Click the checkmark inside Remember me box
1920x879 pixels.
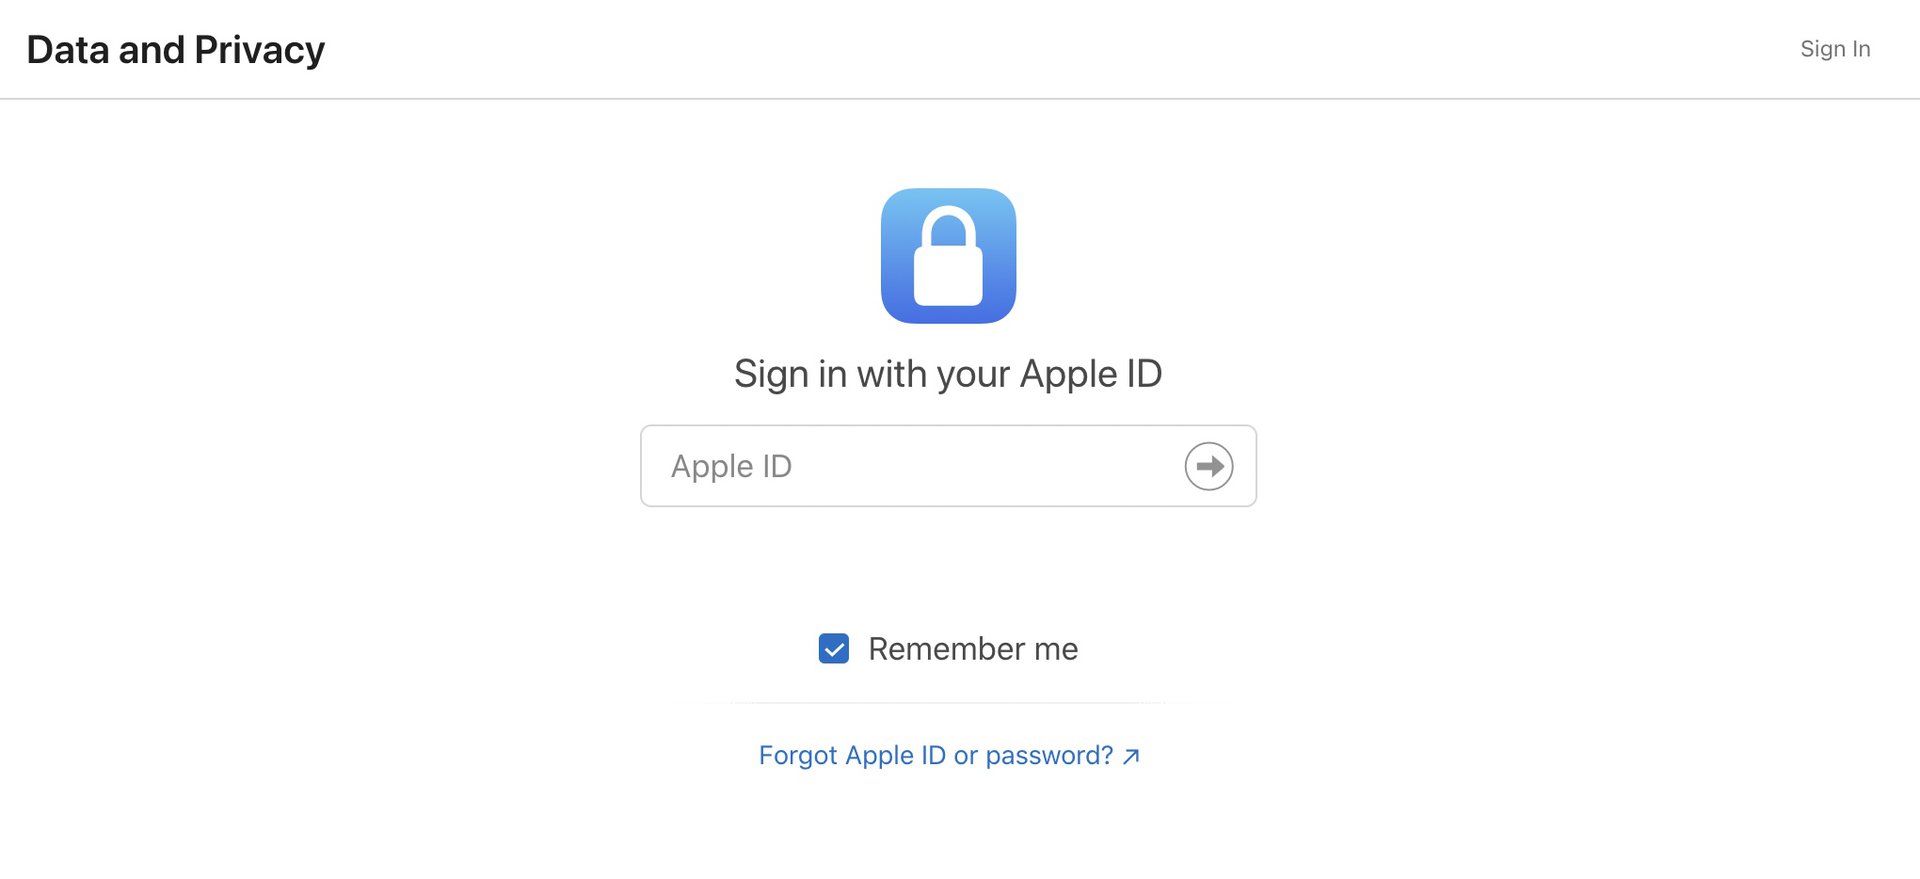(x=834, y=649)
